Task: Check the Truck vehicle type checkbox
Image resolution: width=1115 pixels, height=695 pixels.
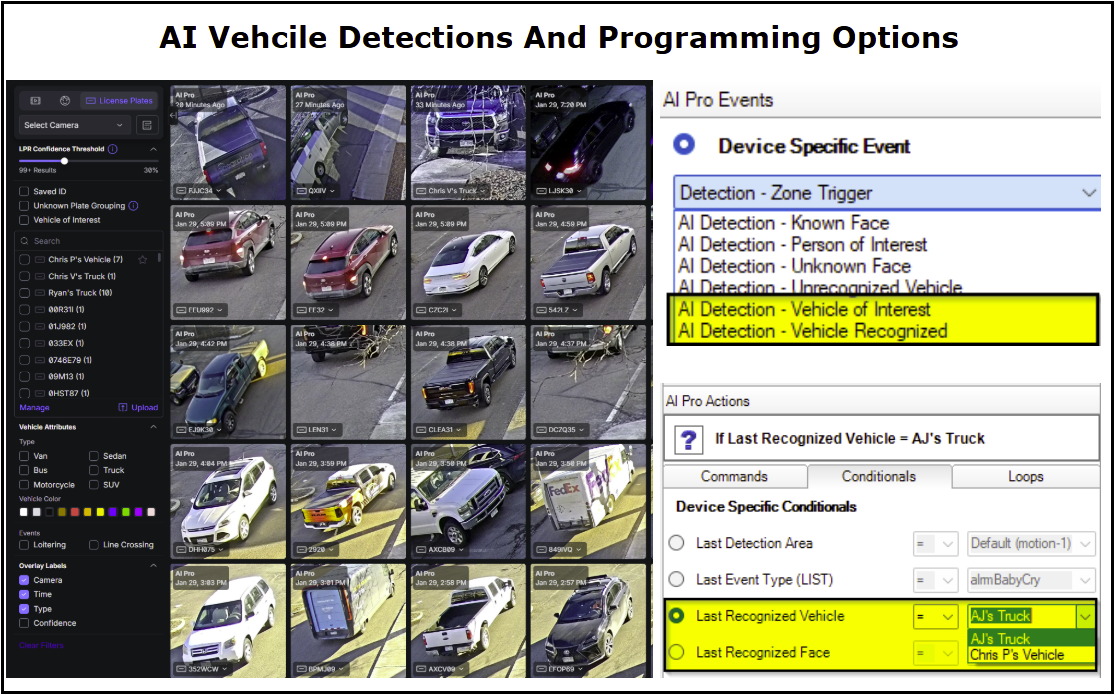Action: tap(93, 470)
